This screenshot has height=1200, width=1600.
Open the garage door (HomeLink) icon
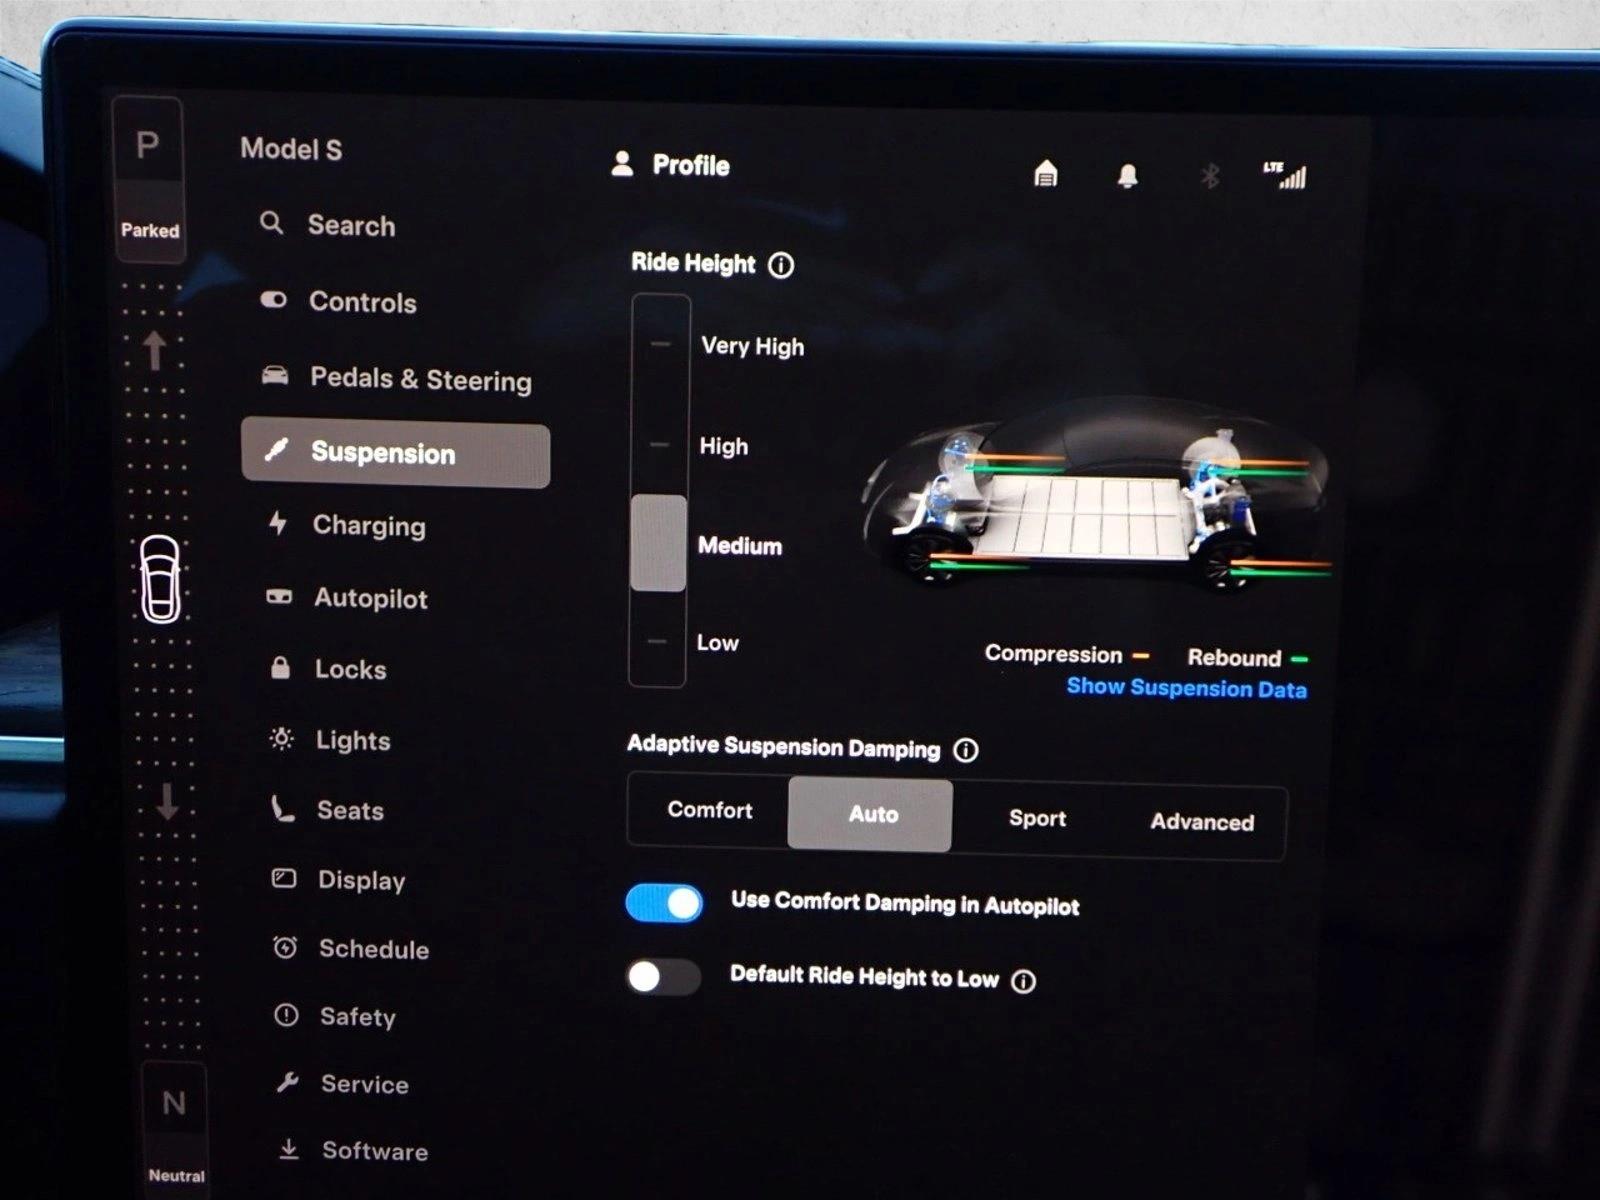point(1045,174)
